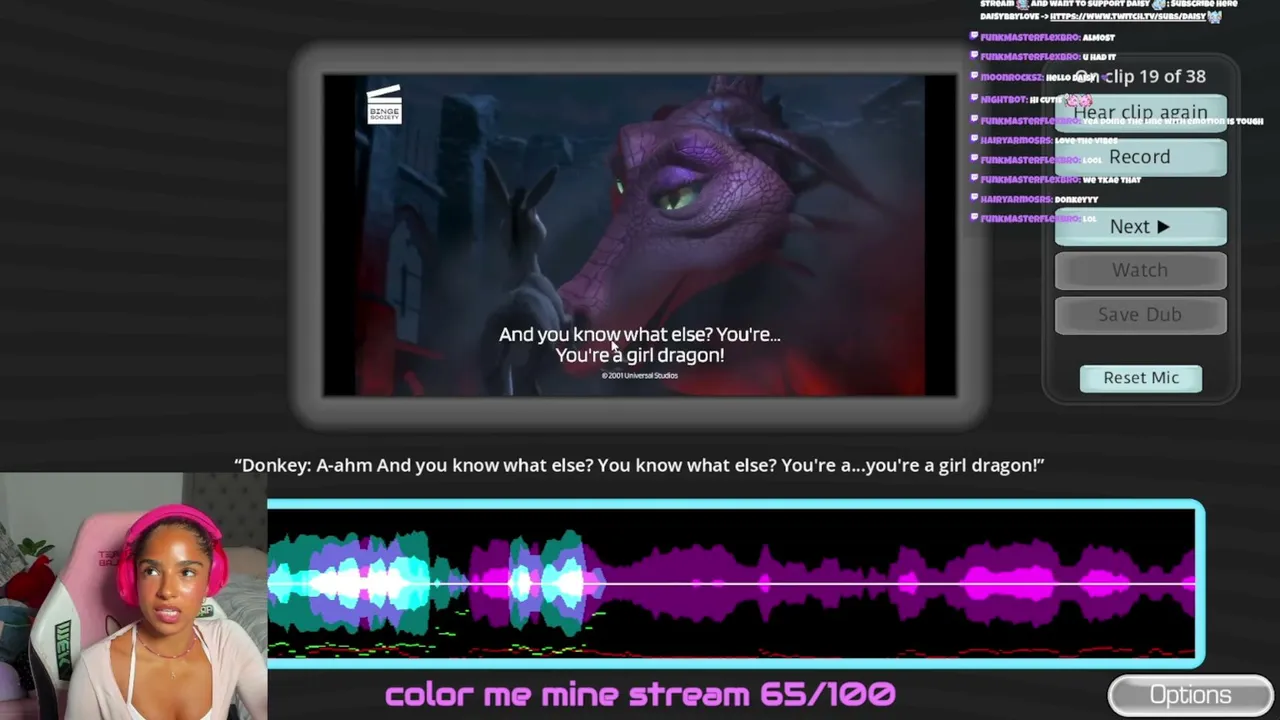Click the Save Dub button
This screenshot has width=1280, height=720.
1140,314
